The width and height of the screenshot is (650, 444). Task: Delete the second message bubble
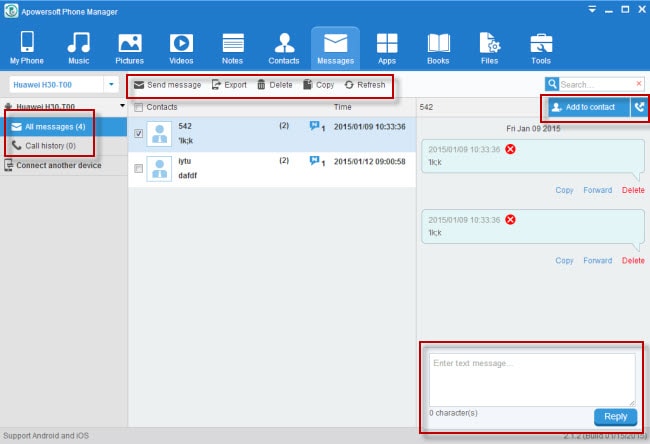click(633, 261)
